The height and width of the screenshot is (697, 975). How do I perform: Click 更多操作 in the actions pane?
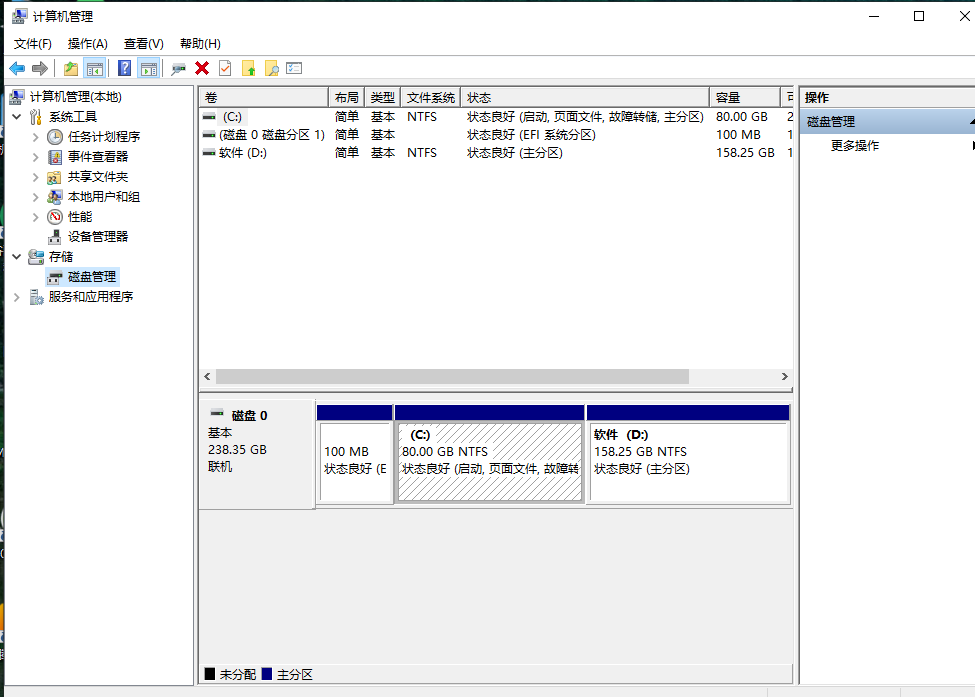pos(855,146)
